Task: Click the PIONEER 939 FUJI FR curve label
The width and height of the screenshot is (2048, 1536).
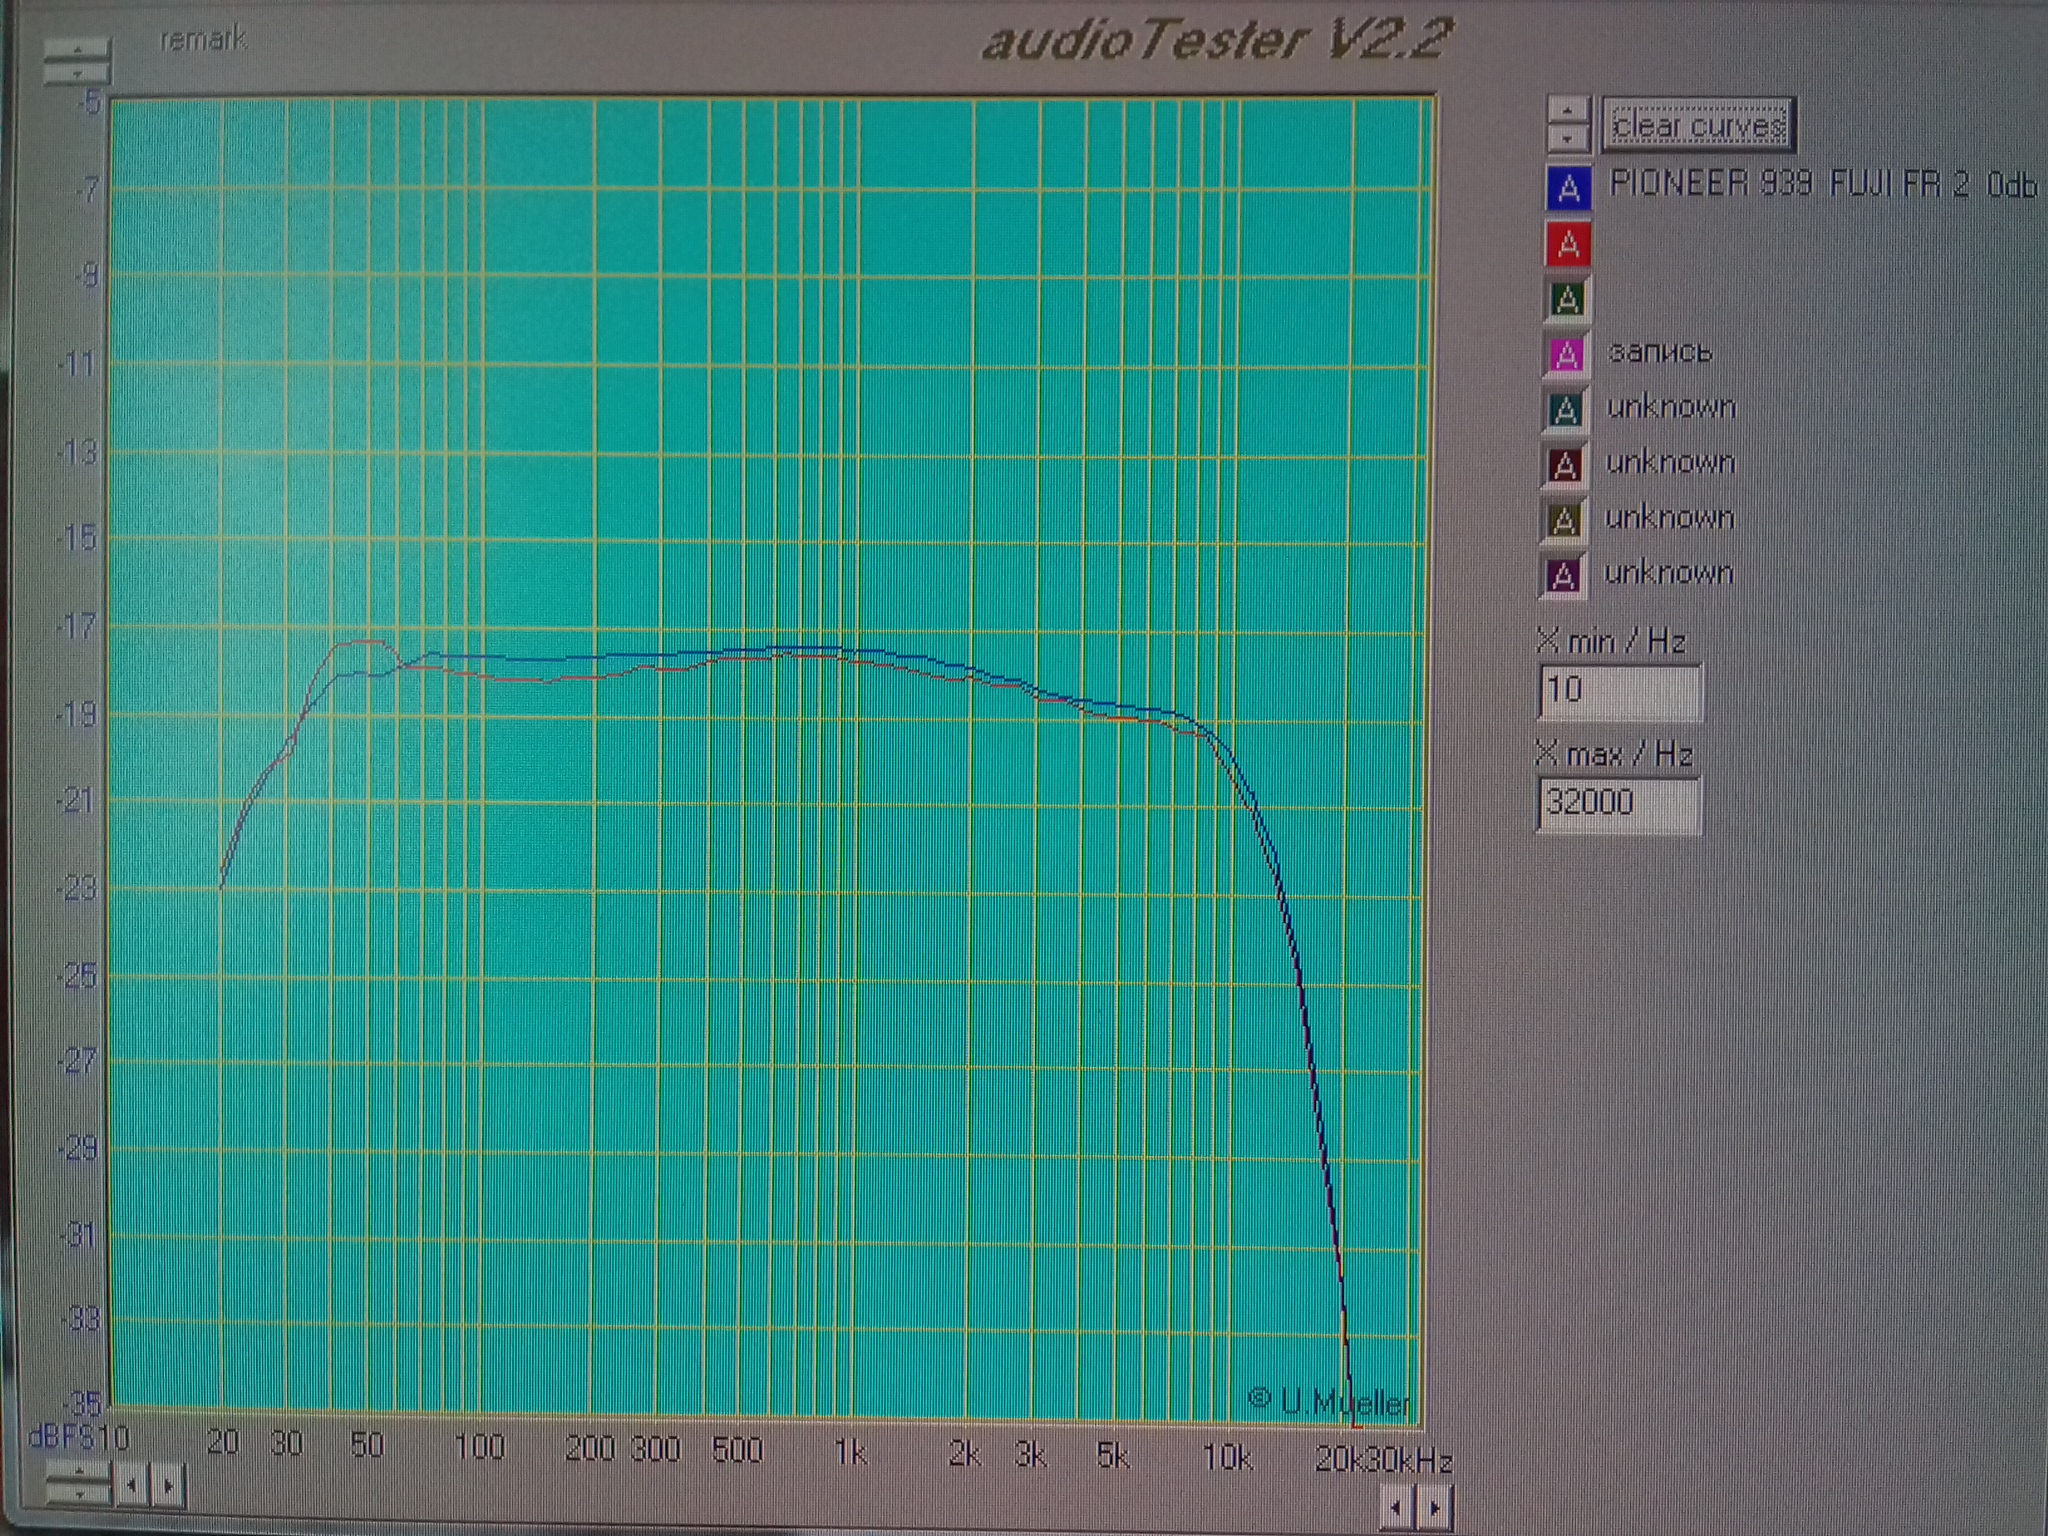Action: pos(1822,185)
